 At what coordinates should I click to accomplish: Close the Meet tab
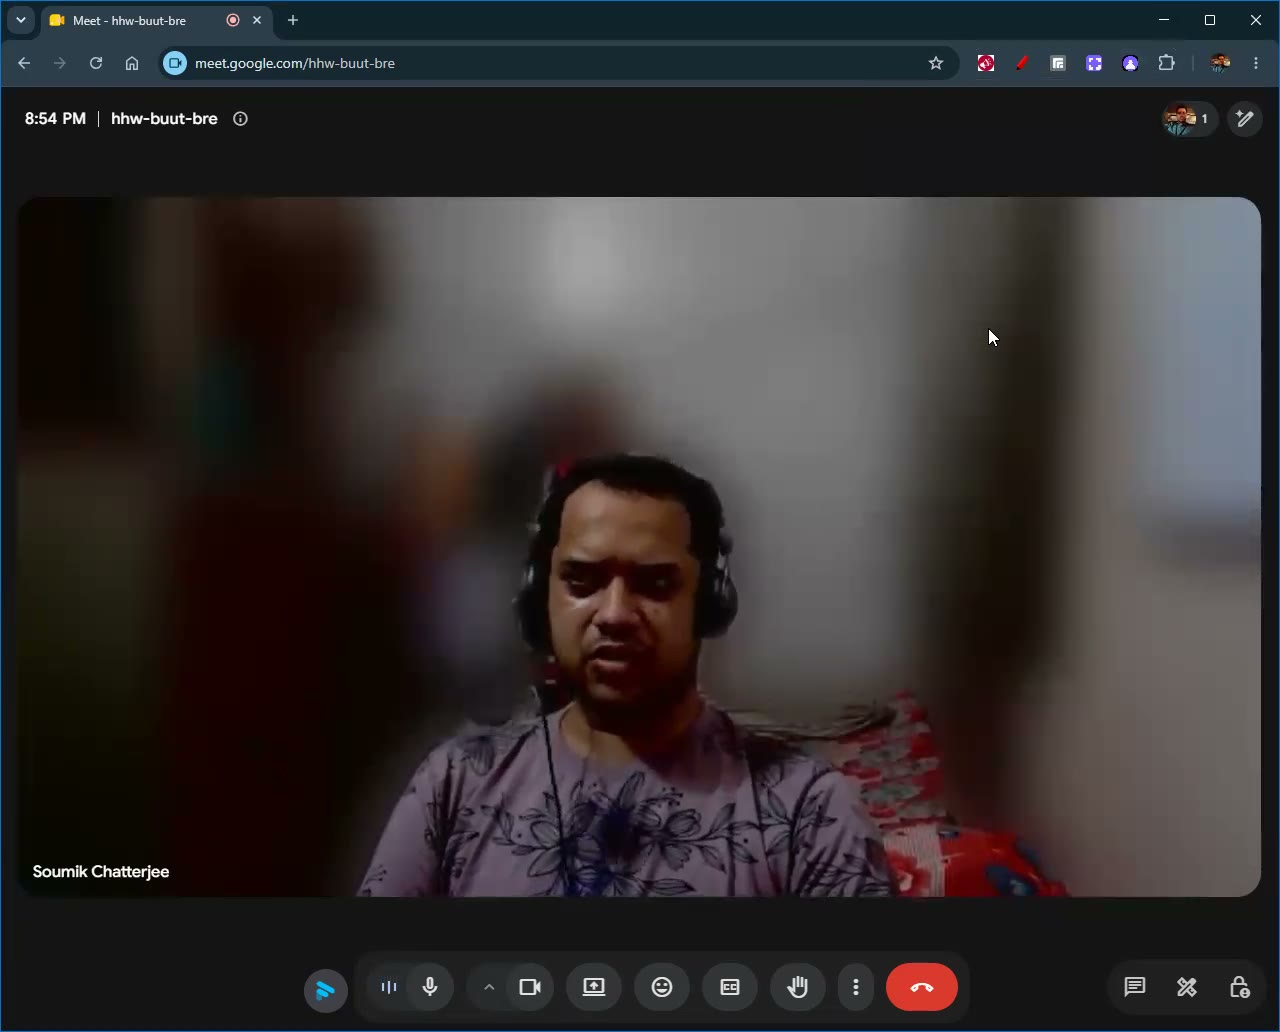point(257,20)
